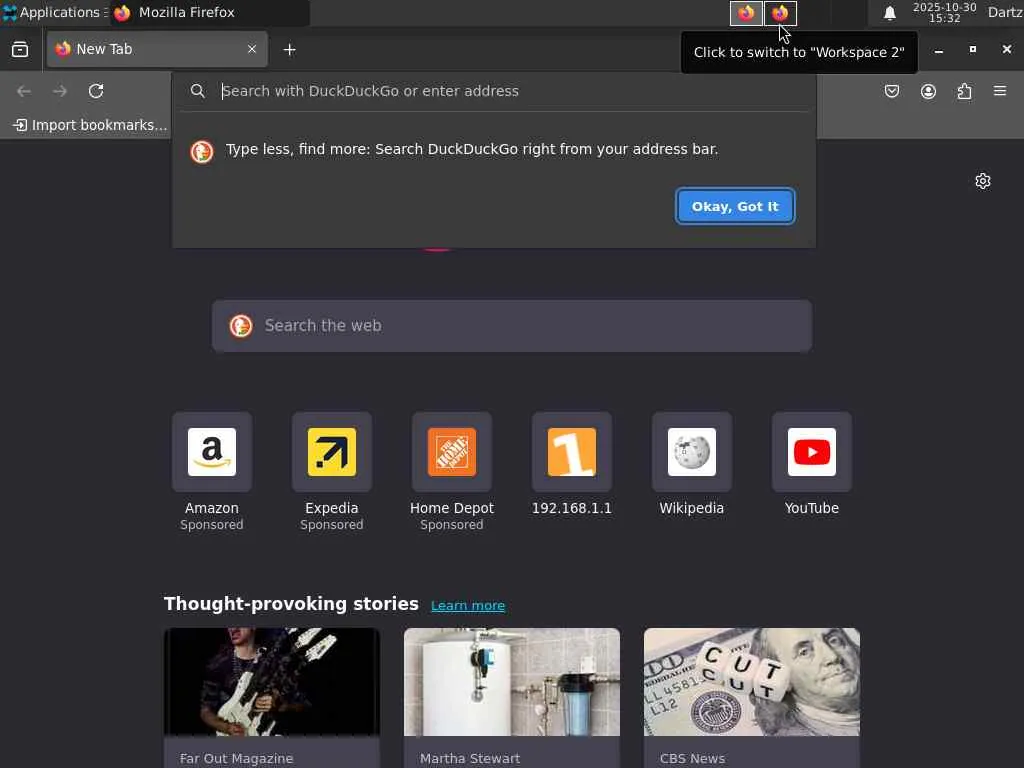Open the list all tabs icon

20,50
